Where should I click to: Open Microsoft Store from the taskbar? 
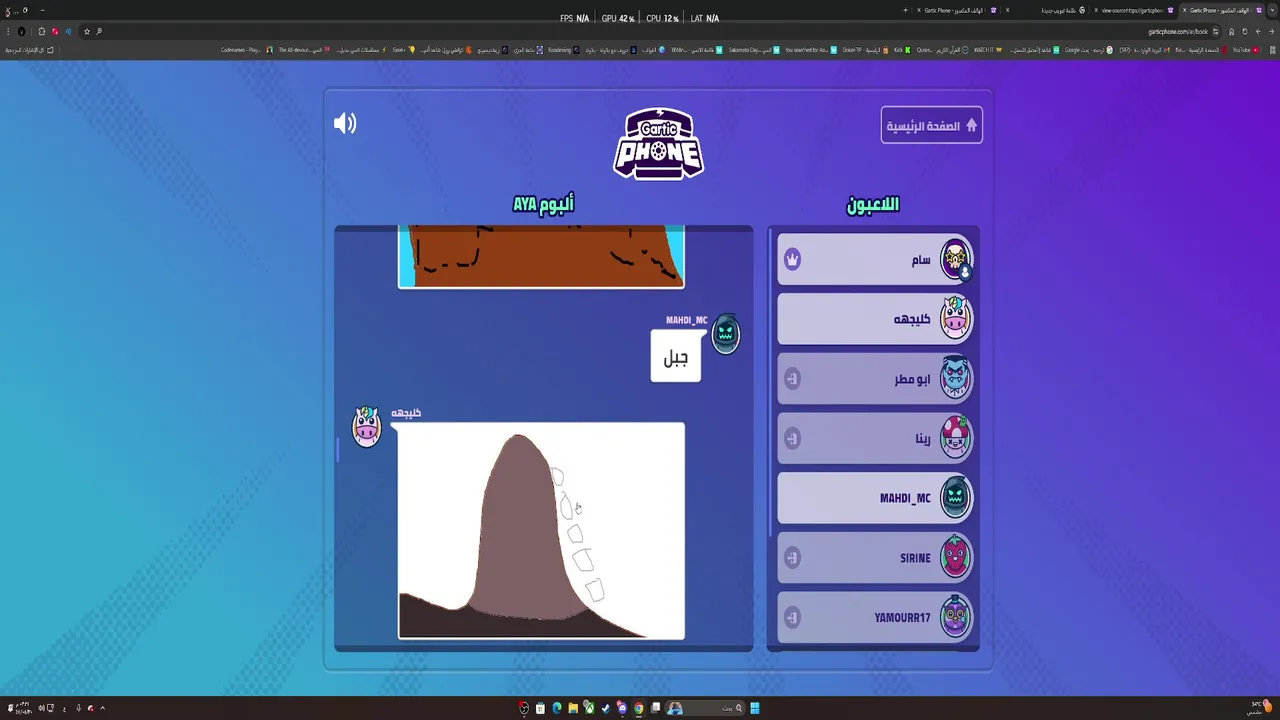(540, 708)
